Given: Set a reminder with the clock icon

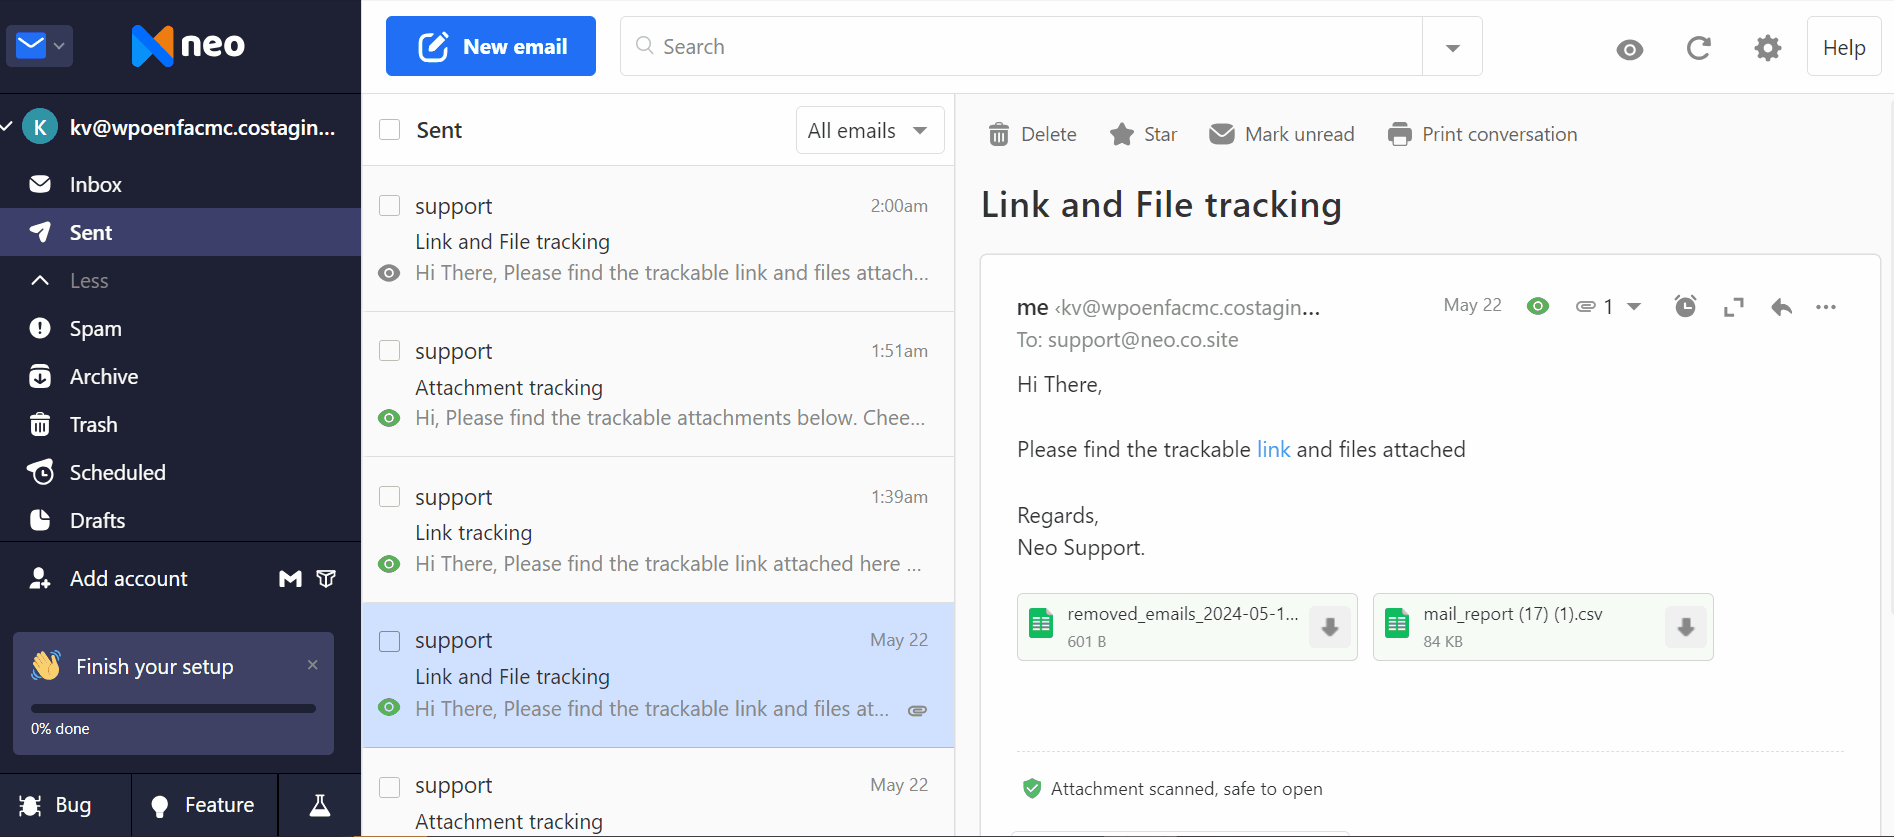Looking at the screenshot, I should click(1685, 306).
